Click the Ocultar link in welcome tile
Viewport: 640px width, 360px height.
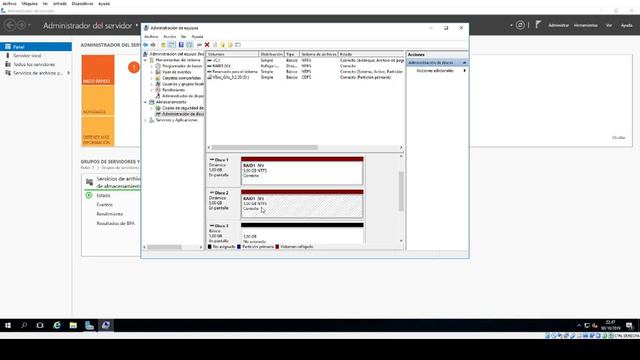pyautogui.click(x=618, y=138)
